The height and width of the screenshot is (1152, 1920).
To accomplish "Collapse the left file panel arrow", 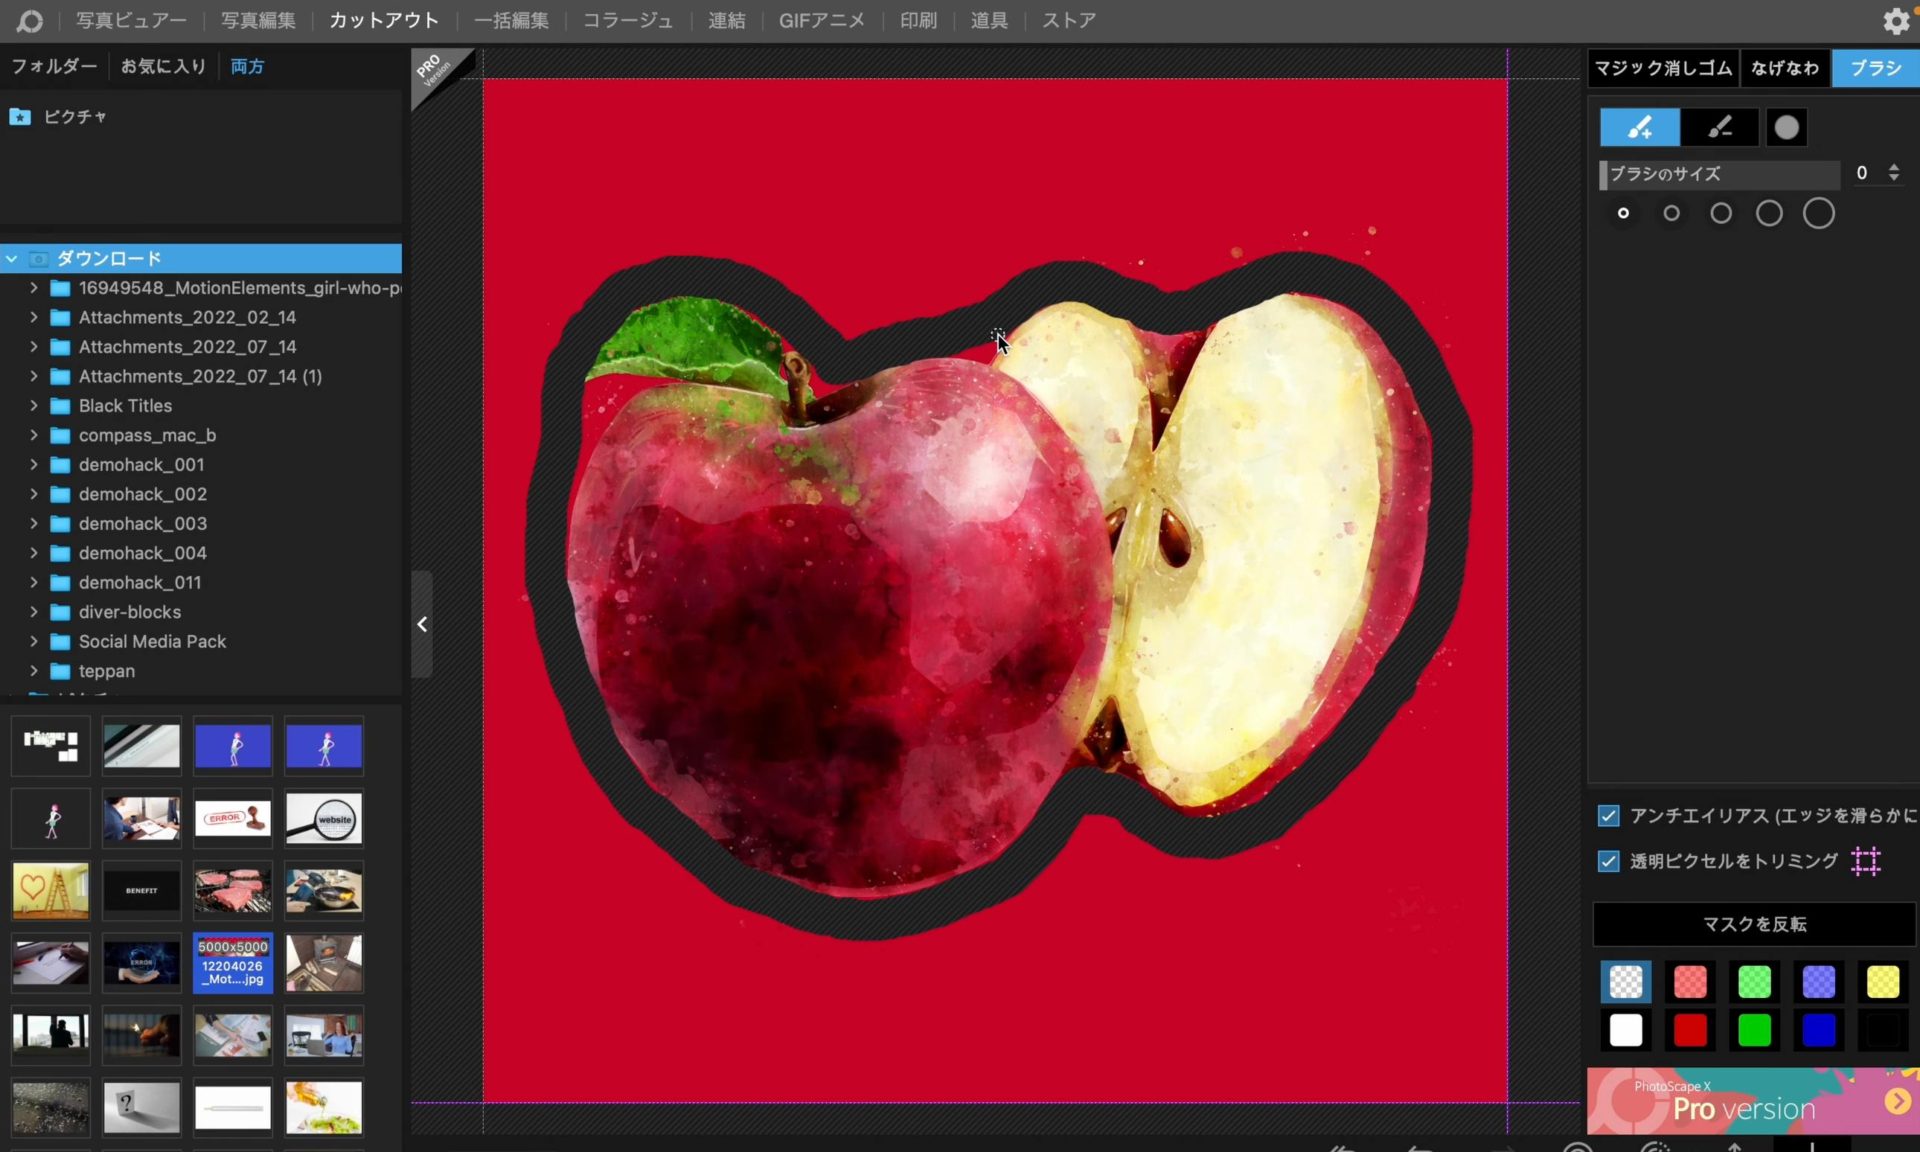I will point(422,625).
